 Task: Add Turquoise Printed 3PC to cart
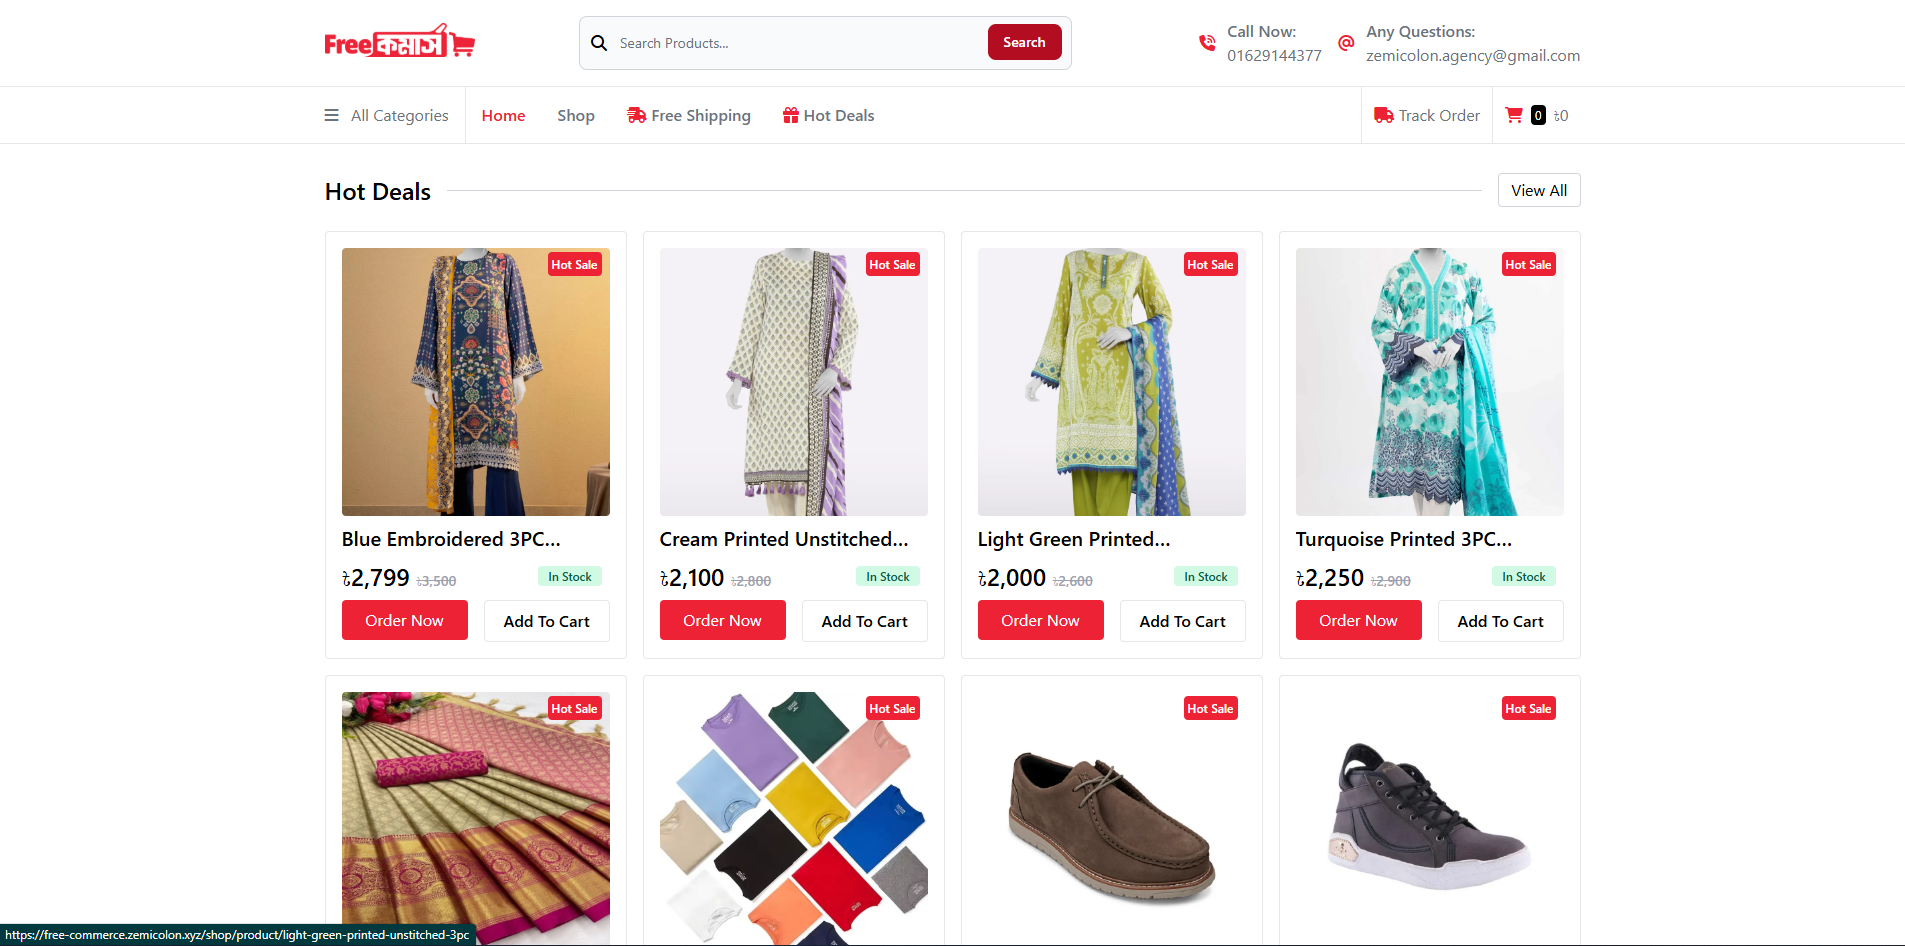[x=1500, y=621]
